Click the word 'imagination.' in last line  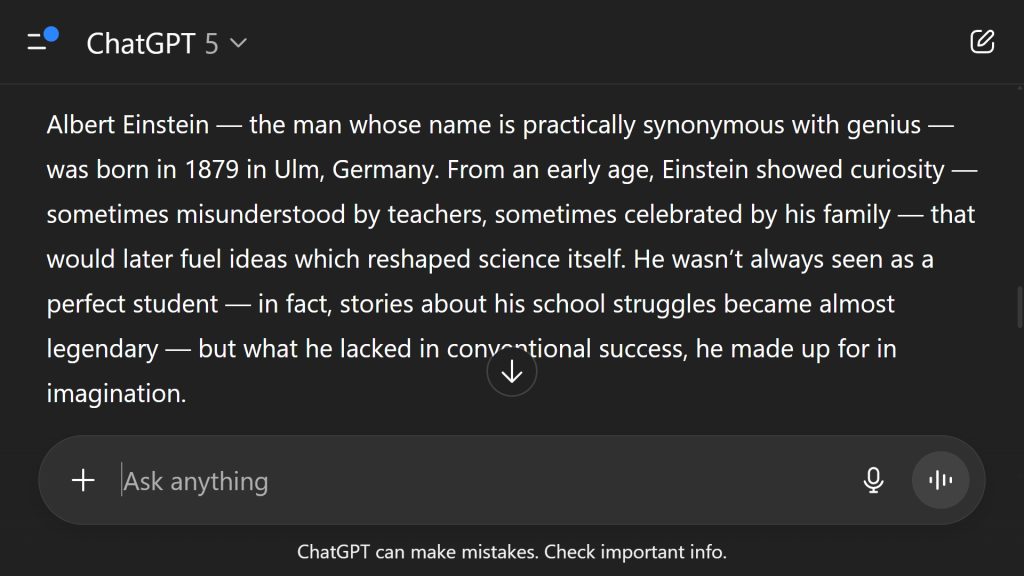(116, 393)
